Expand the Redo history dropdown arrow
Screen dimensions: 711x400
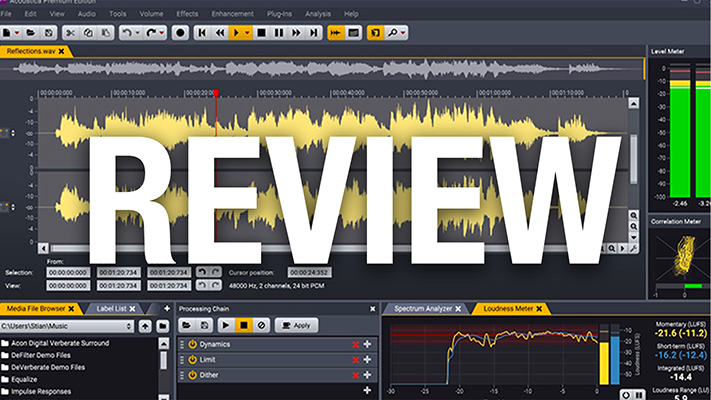pyautogui.click(x=163, y=32)
